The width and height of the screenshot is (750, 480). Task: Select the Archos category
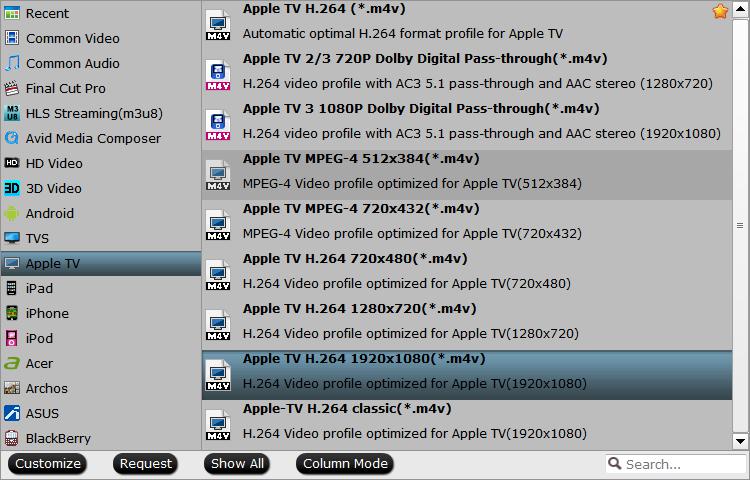coord(101,388)
